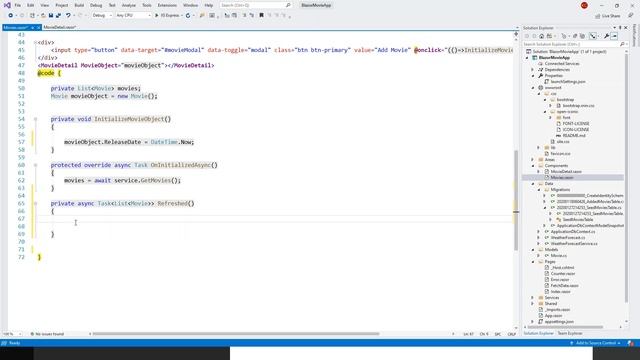This screenshot has width=640, height=360.
Task: Expand the Dependencies node
Action: coord(533,70)
